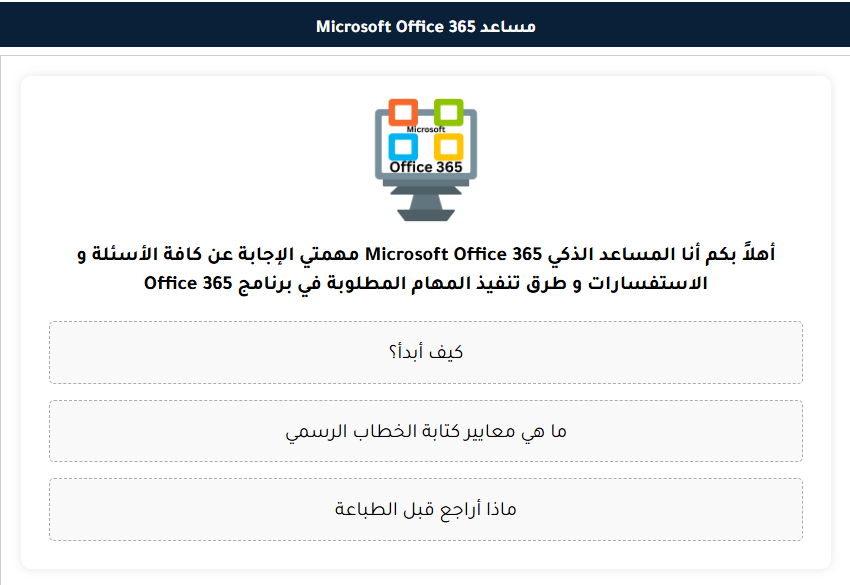
Task: Click the phrase "مهمتي الإجابة" in the welcome text
Action: [308, 254]
